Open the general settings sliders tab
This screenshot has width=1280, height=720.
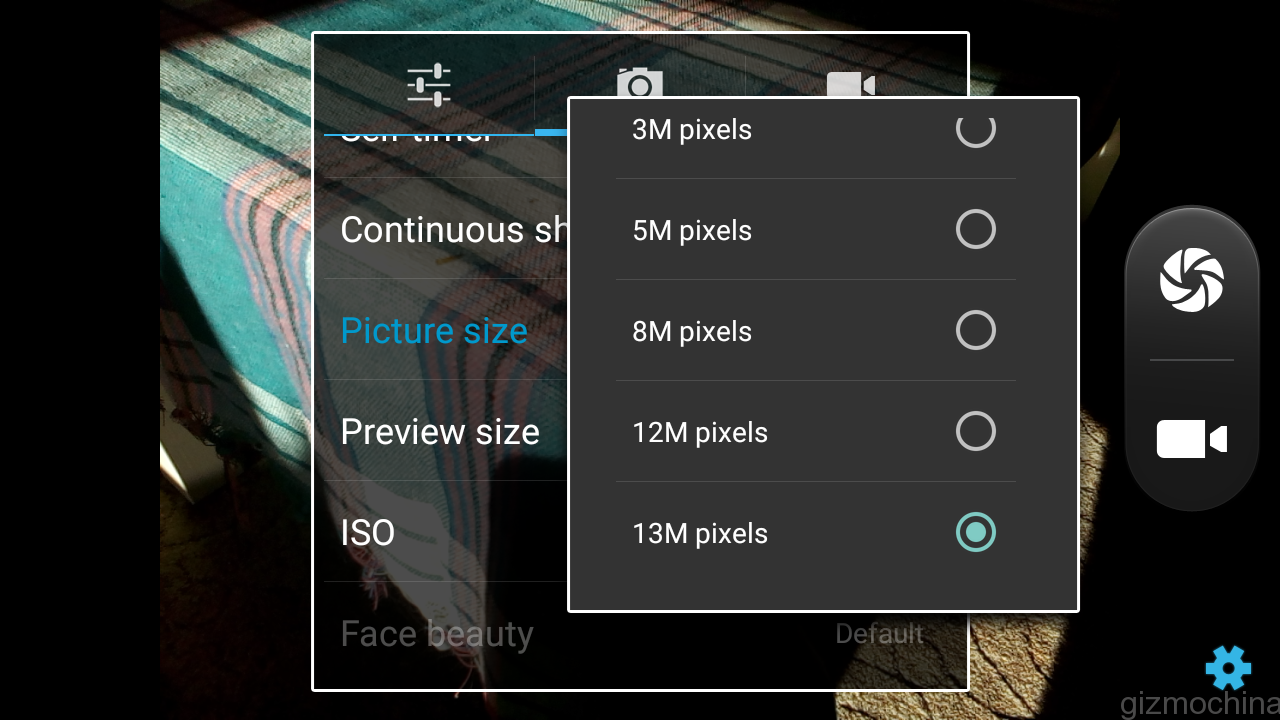tap(429, 84)
